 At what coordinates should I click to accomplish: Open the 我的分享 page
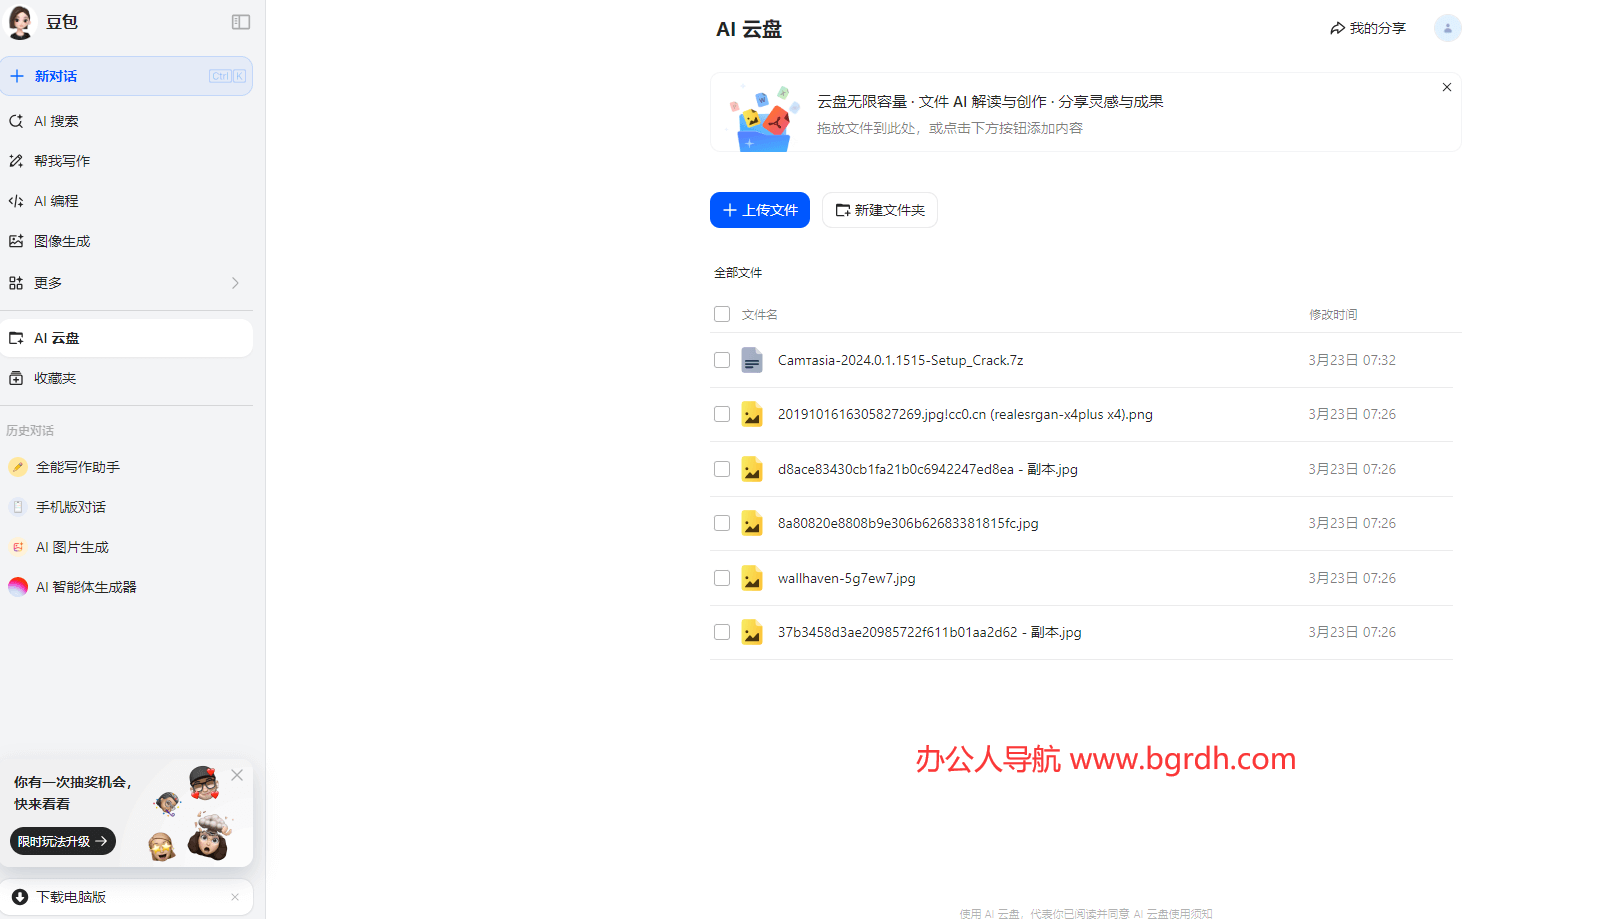pos(1367,28)
